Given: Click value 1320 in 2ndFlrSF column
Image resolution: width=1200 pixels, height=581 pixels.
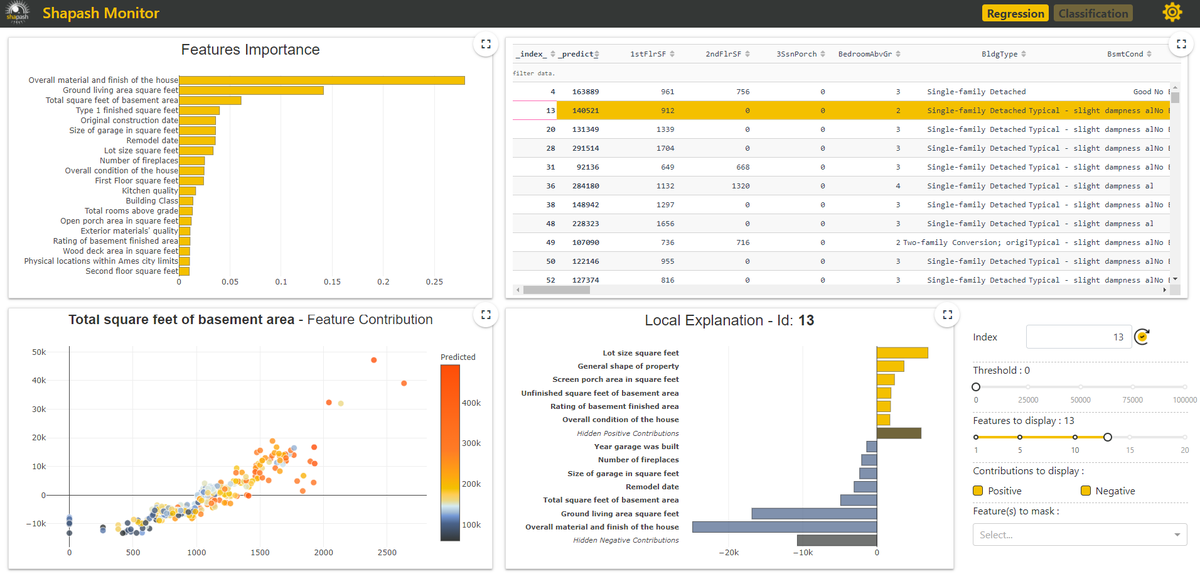Looking at the screenshot, I should click(x=740, y=186).
